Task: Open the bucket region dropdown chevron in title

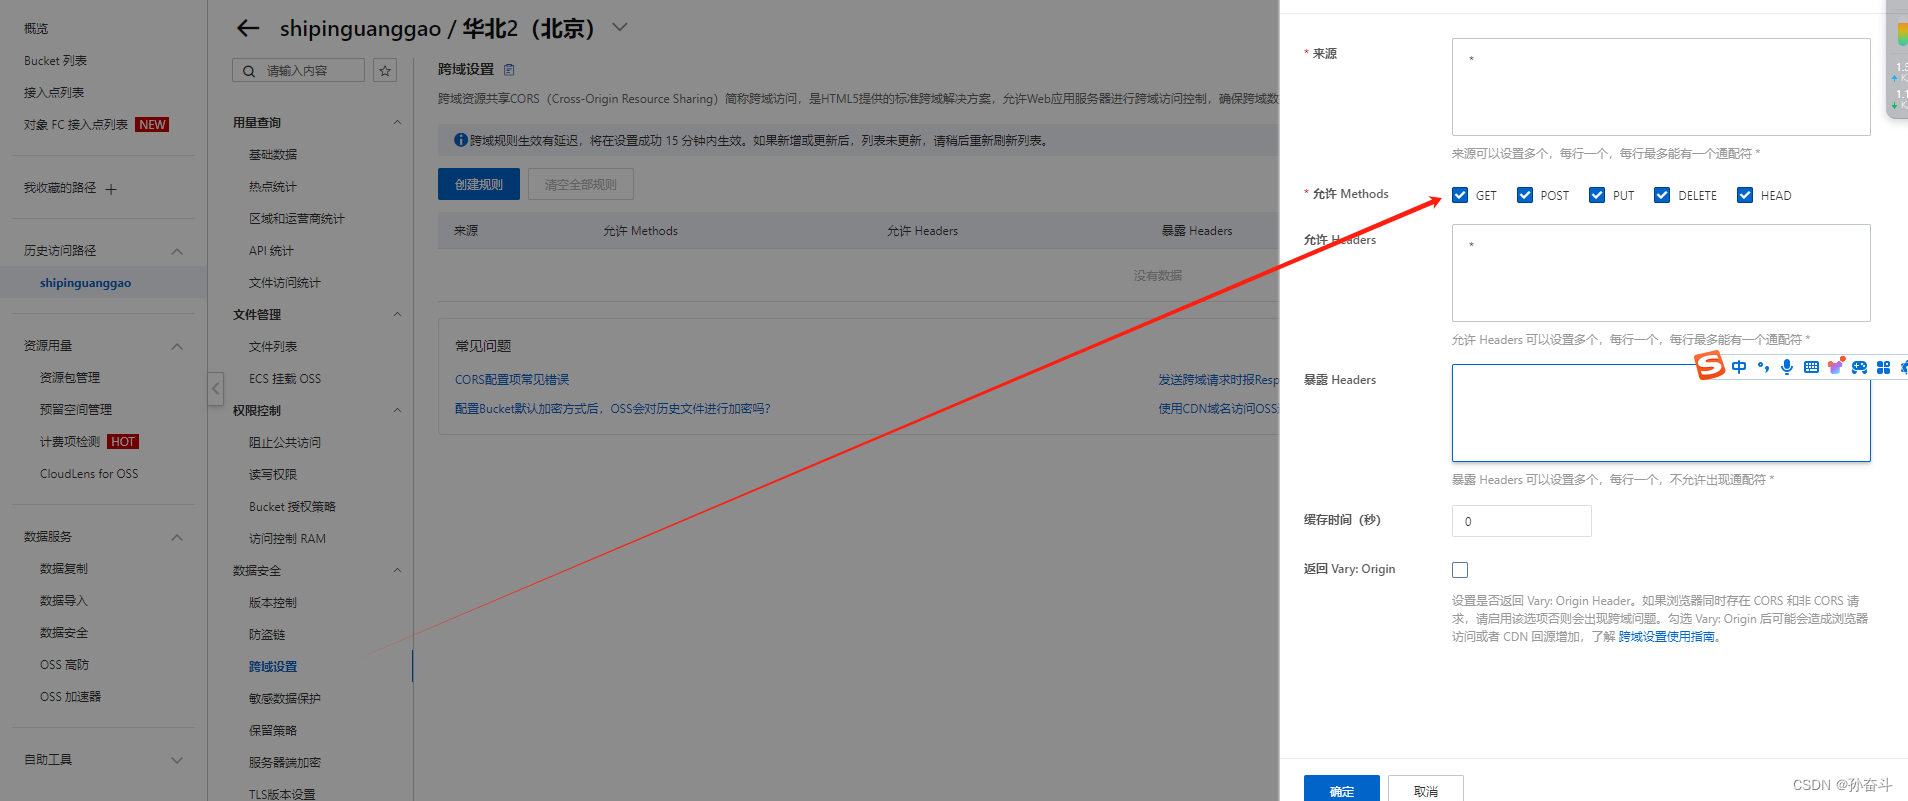Action: [620, 27]
